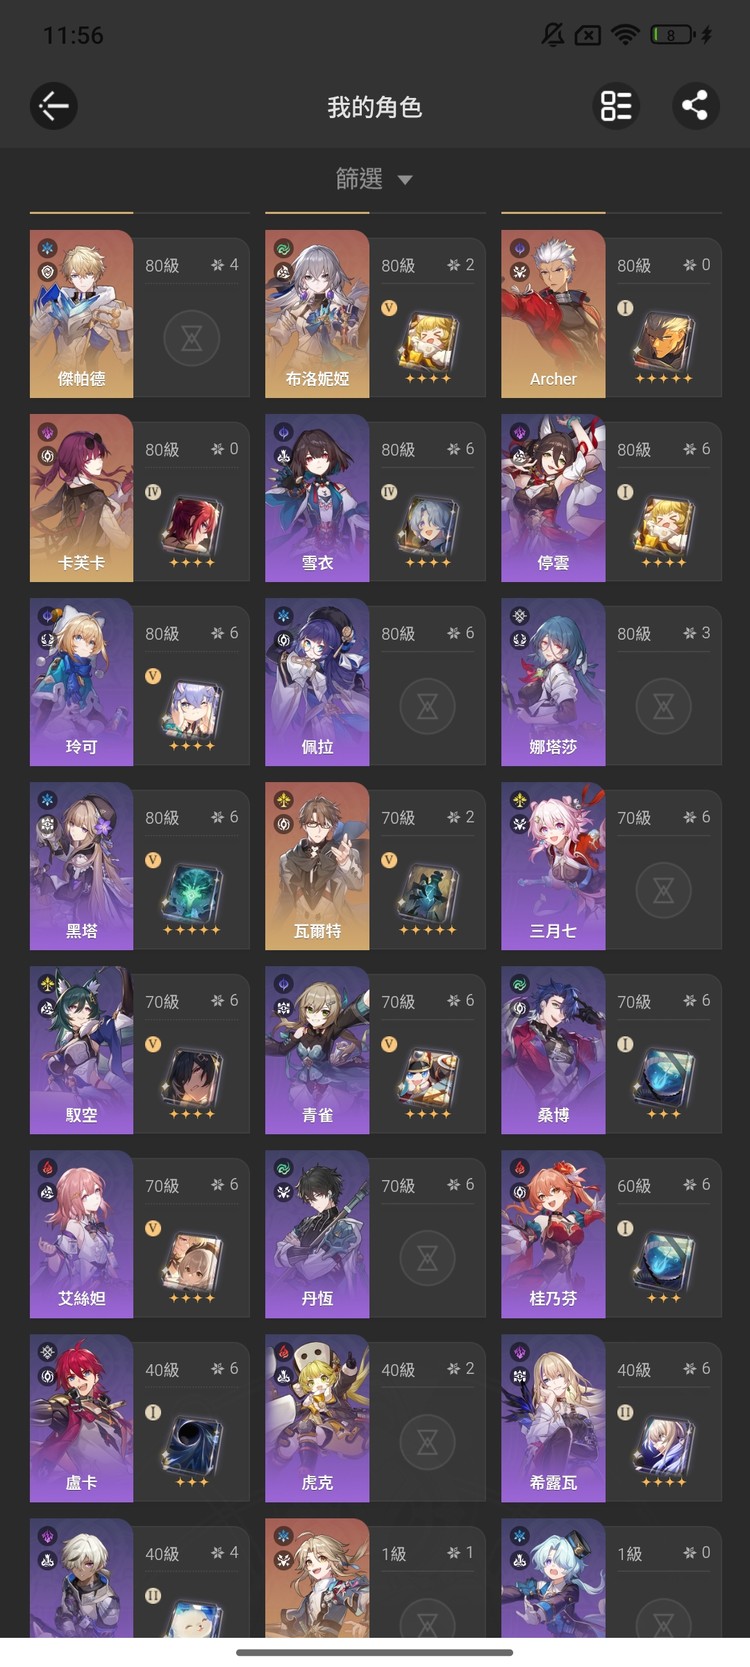Select the 丹恆 character portrait
Screen dimensions: 750x1667
tap(317, 1234)
